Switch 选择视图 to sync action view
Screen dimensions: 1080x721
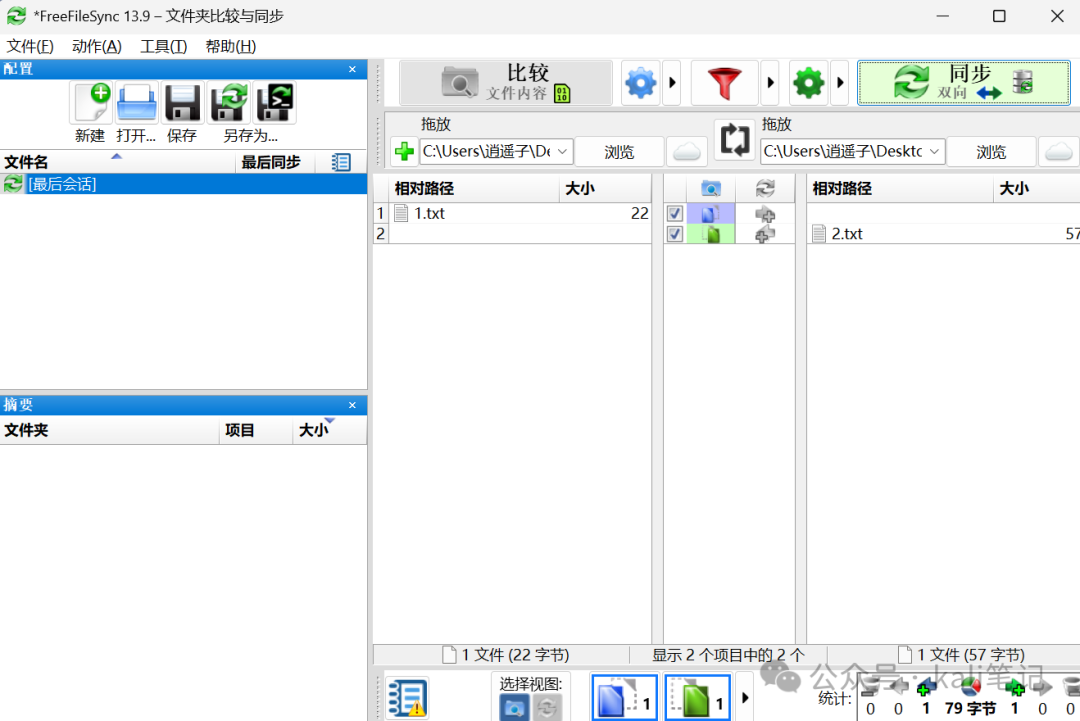[547, 707]
